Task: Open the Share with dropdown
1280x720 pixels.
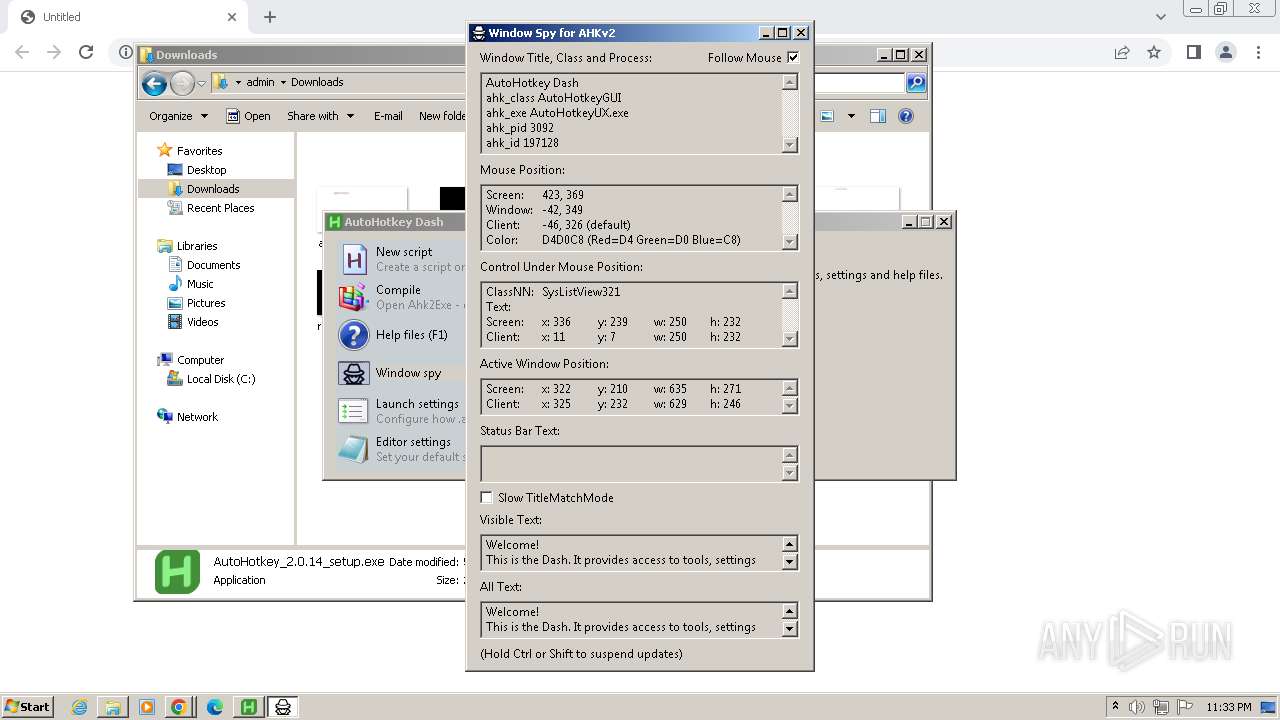Action: (320, 116)
